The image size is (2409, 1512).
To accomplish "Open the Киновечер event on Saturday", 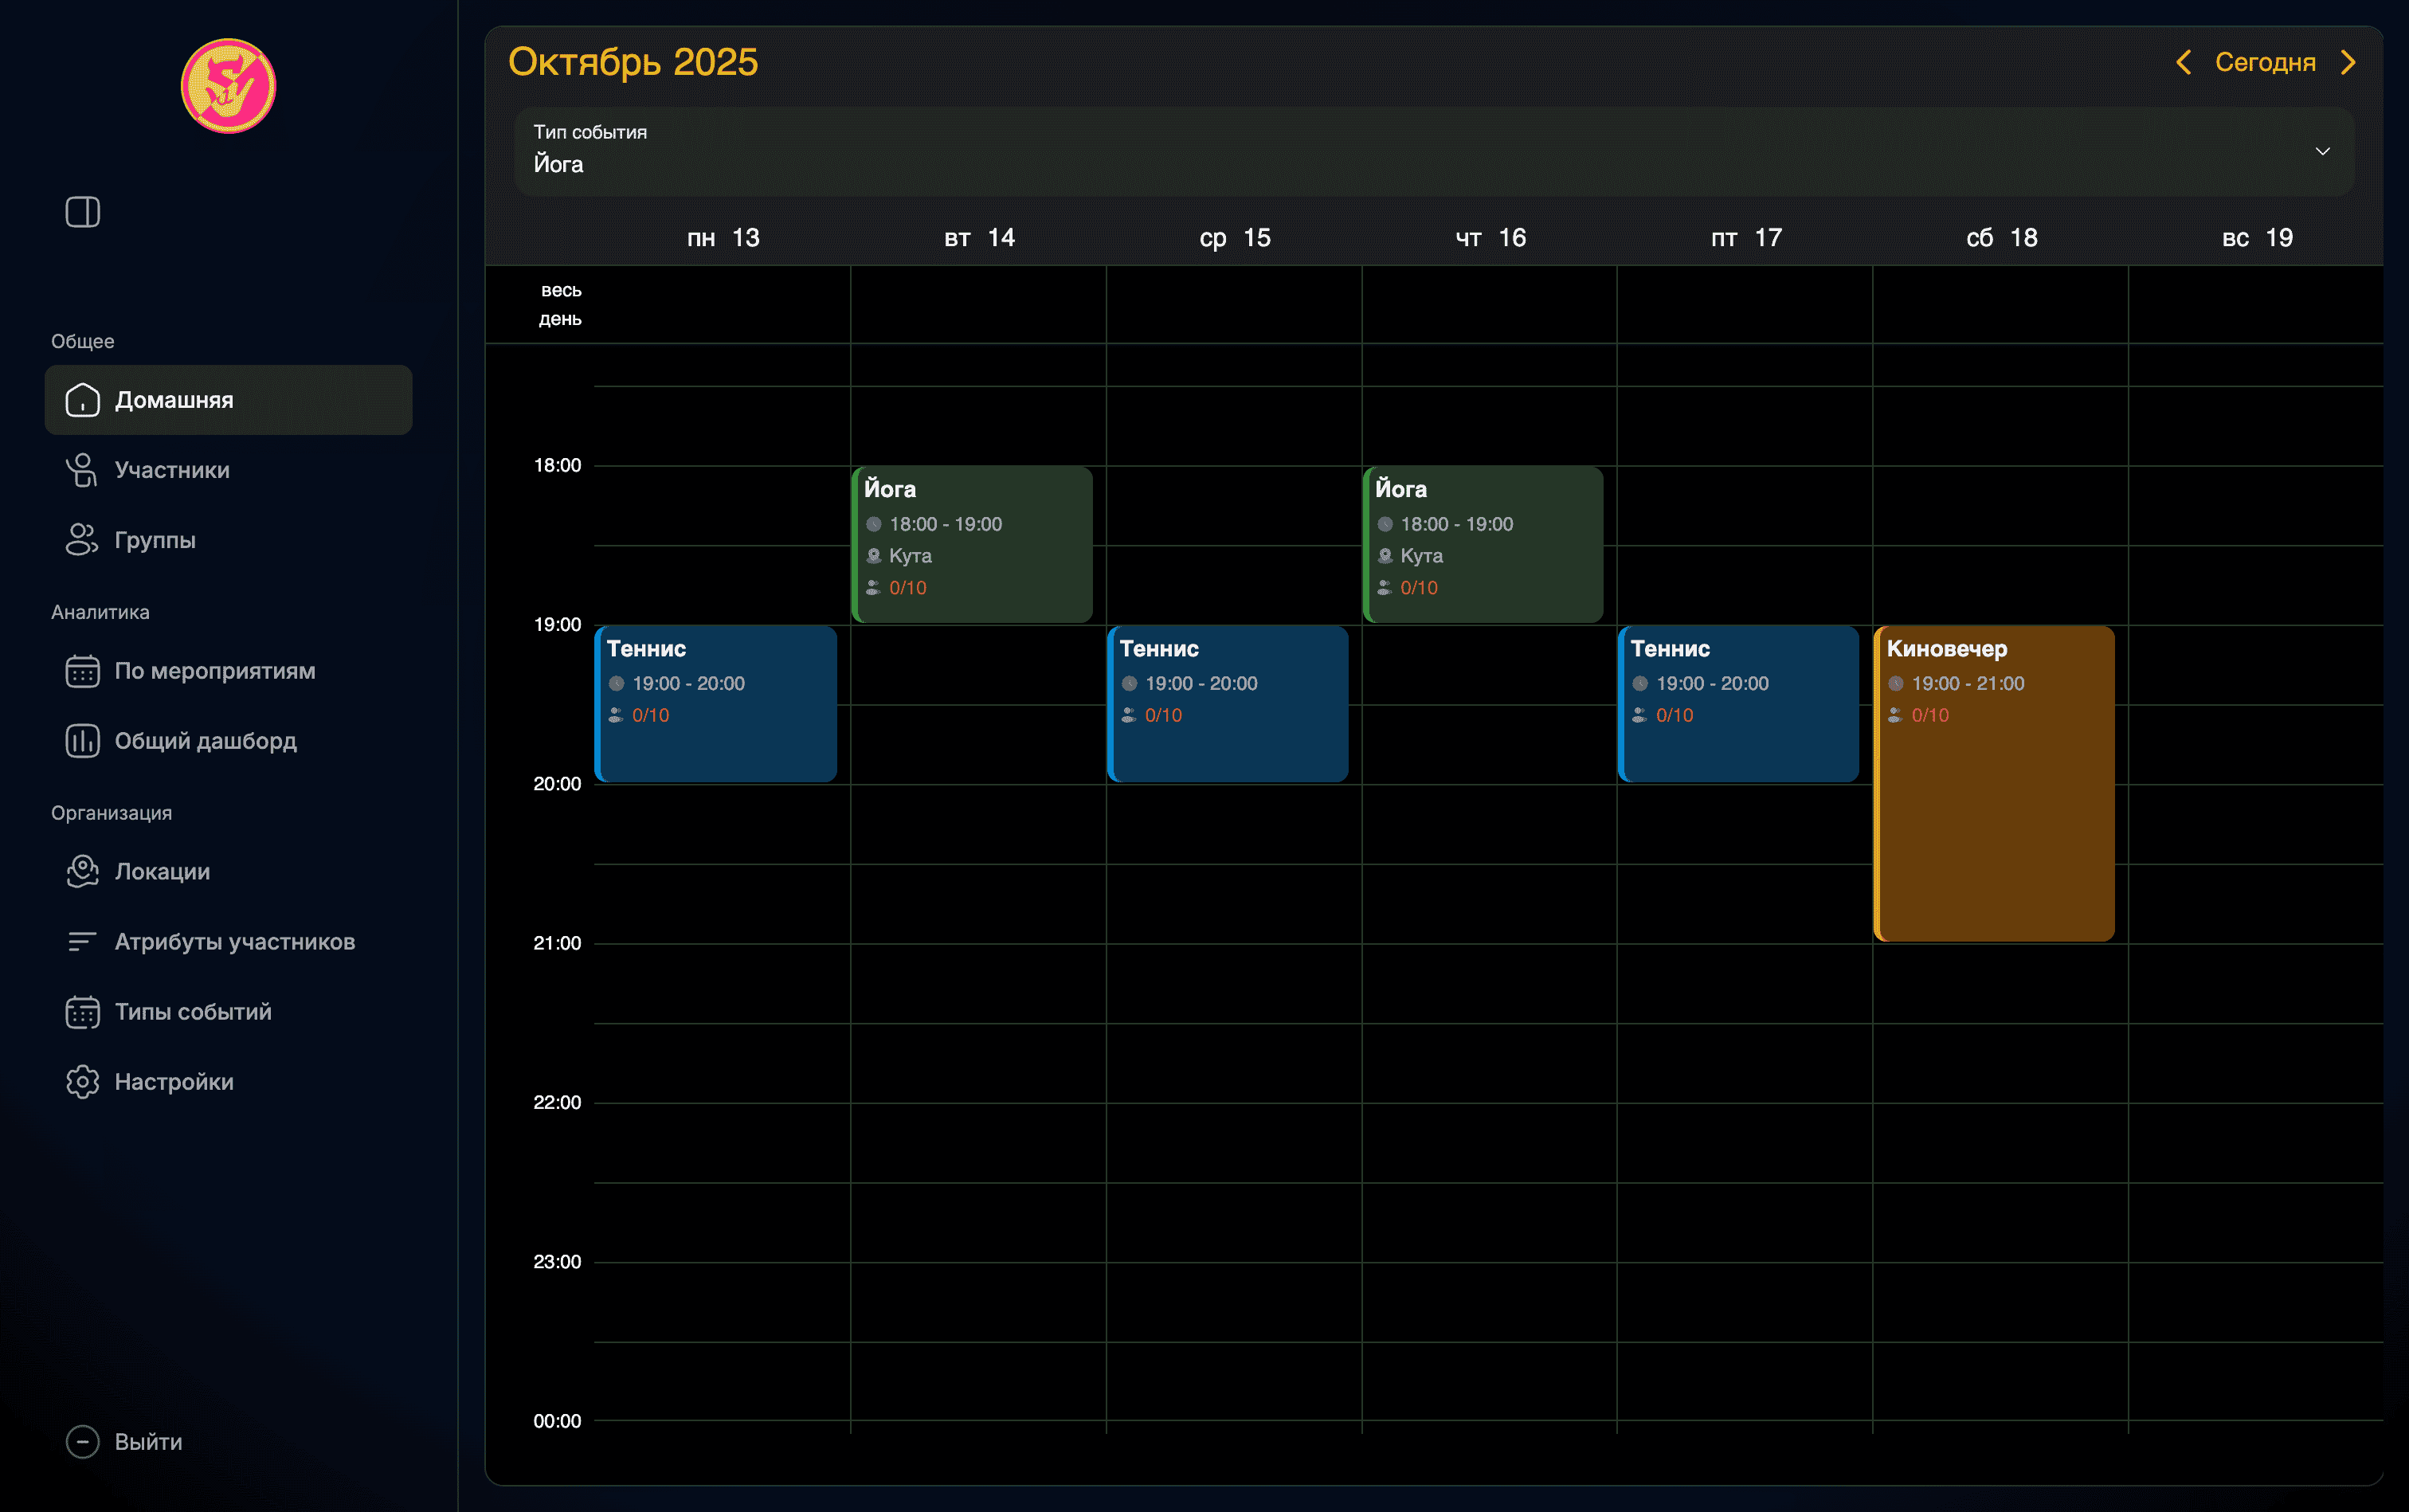I will point(1994,783).
